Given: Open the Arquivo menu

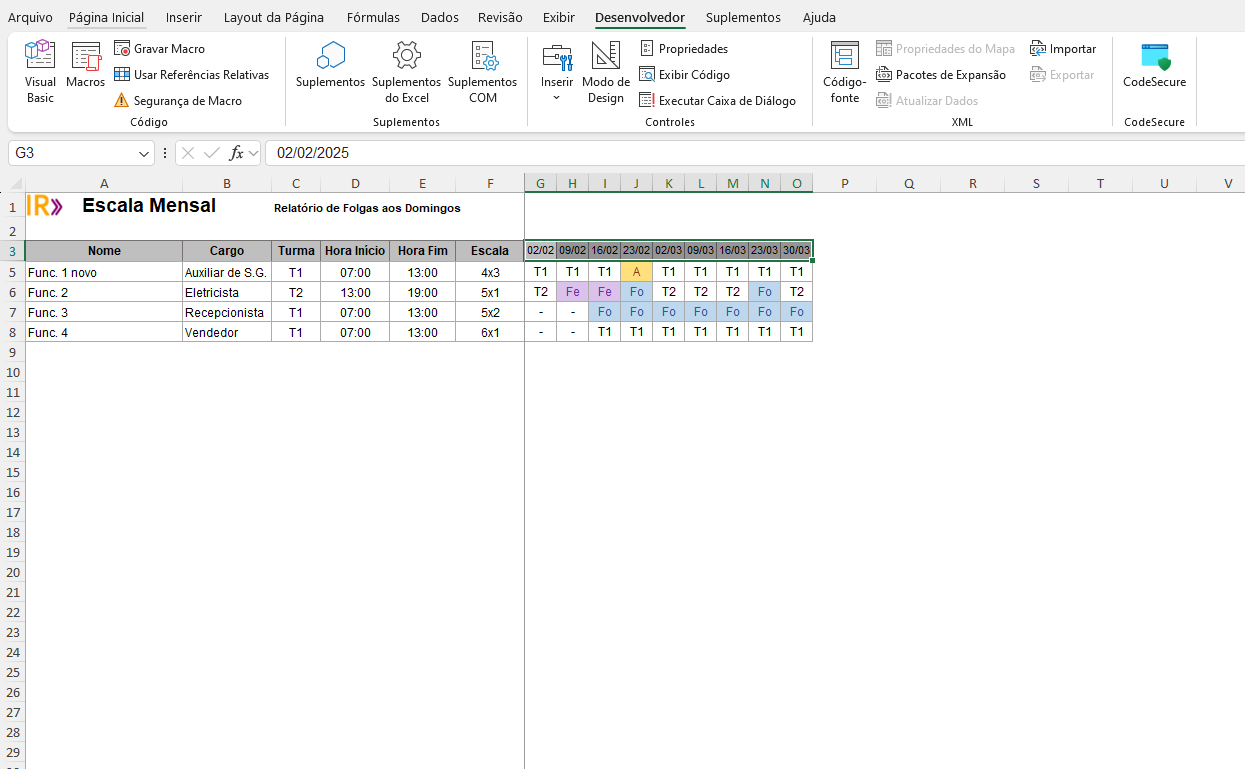Looking at the screenshot, I should point(30,17).
